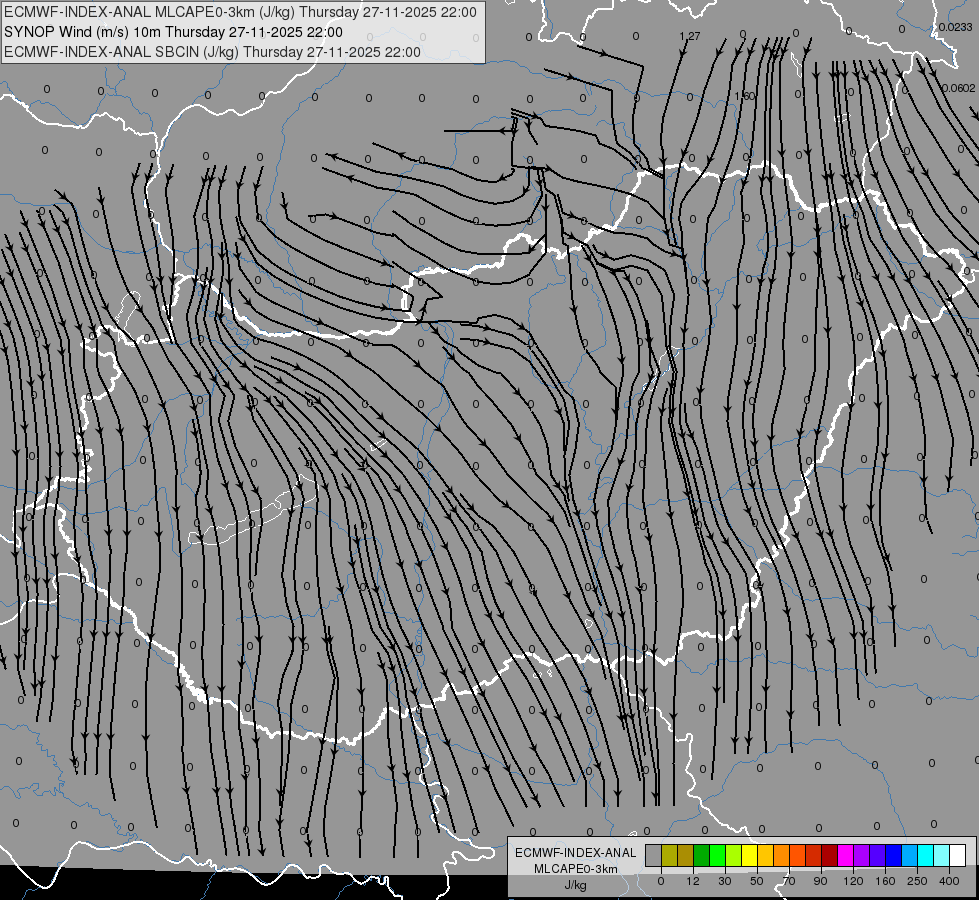Select the bright green legend swatch
The width and height of the screenshot is (979, 900).
coord(717,855)
